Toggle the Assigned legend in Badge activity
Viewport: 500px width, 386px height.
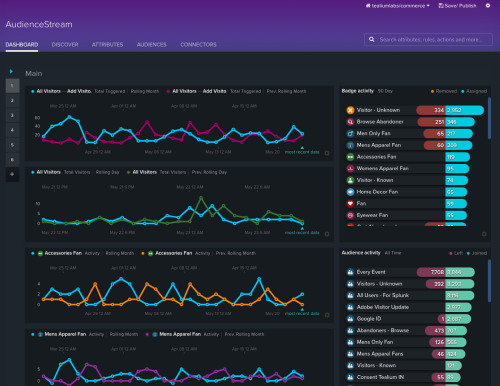pos(474,91)
